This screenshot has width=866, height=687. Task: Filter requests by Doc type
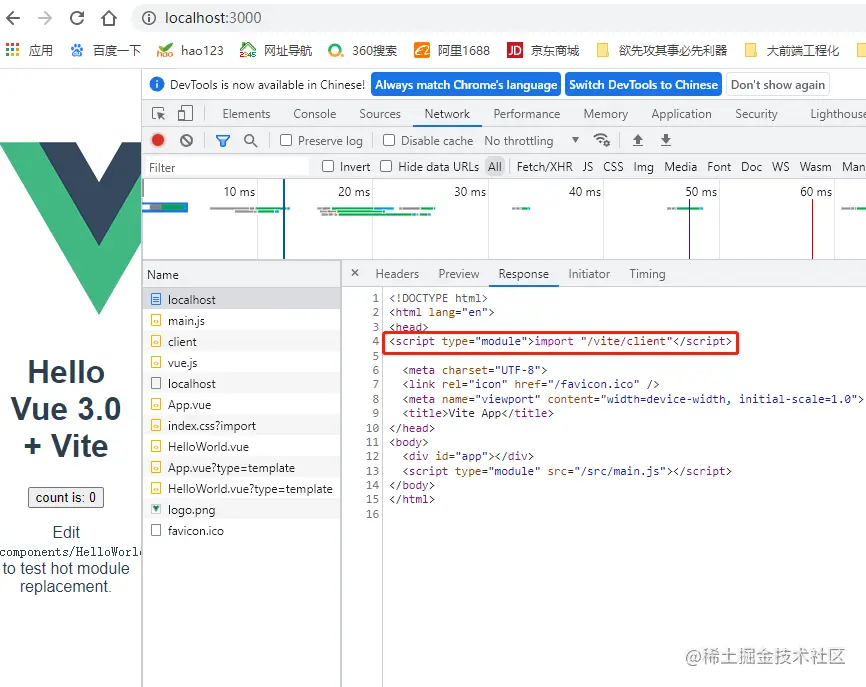pos(752,167)
